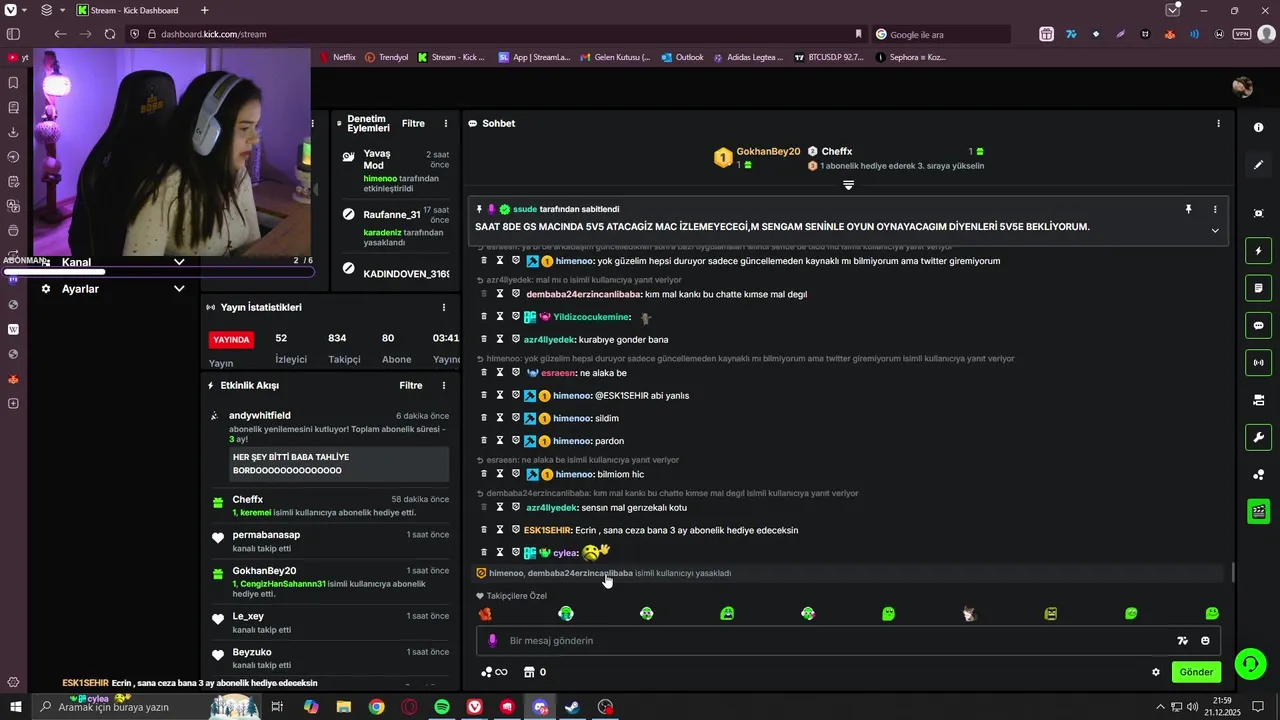Open Sohbet panel three-dot menu
The height and width of the screenshot is (720, 1280).
click(x=1218, y=124)
